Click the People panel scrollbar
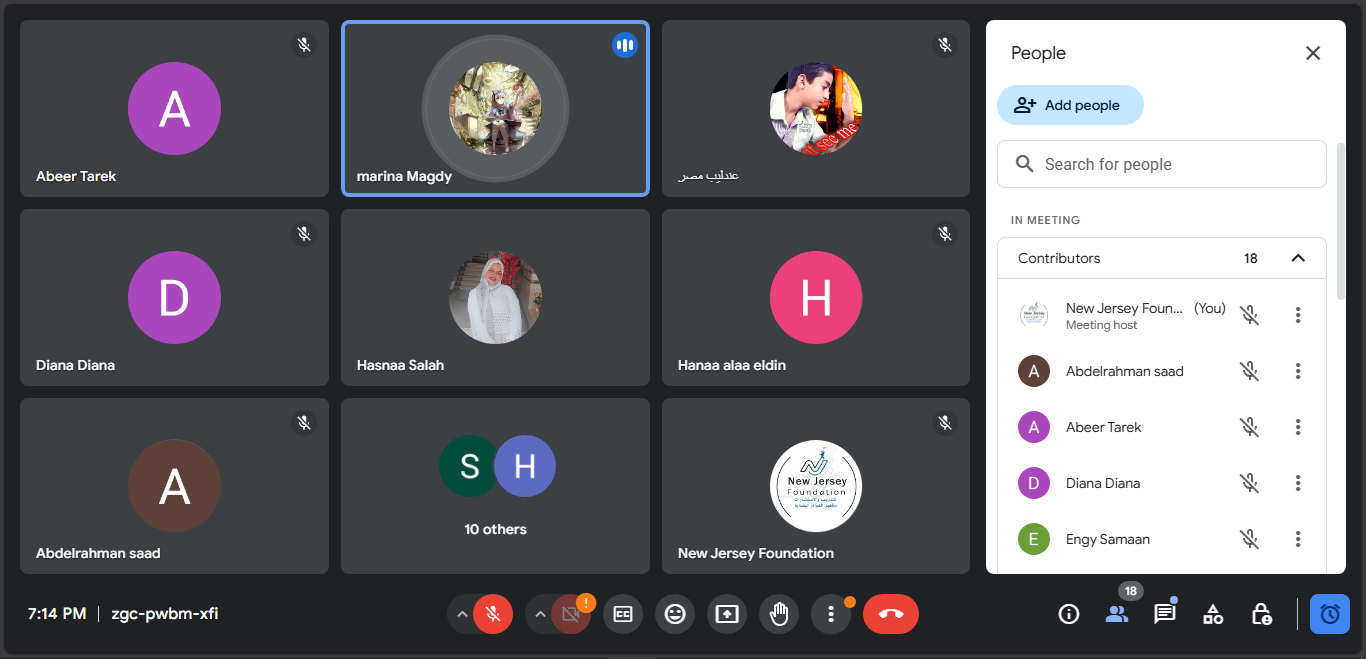Screen dimensions: 1366x659 click(1340, 220)
